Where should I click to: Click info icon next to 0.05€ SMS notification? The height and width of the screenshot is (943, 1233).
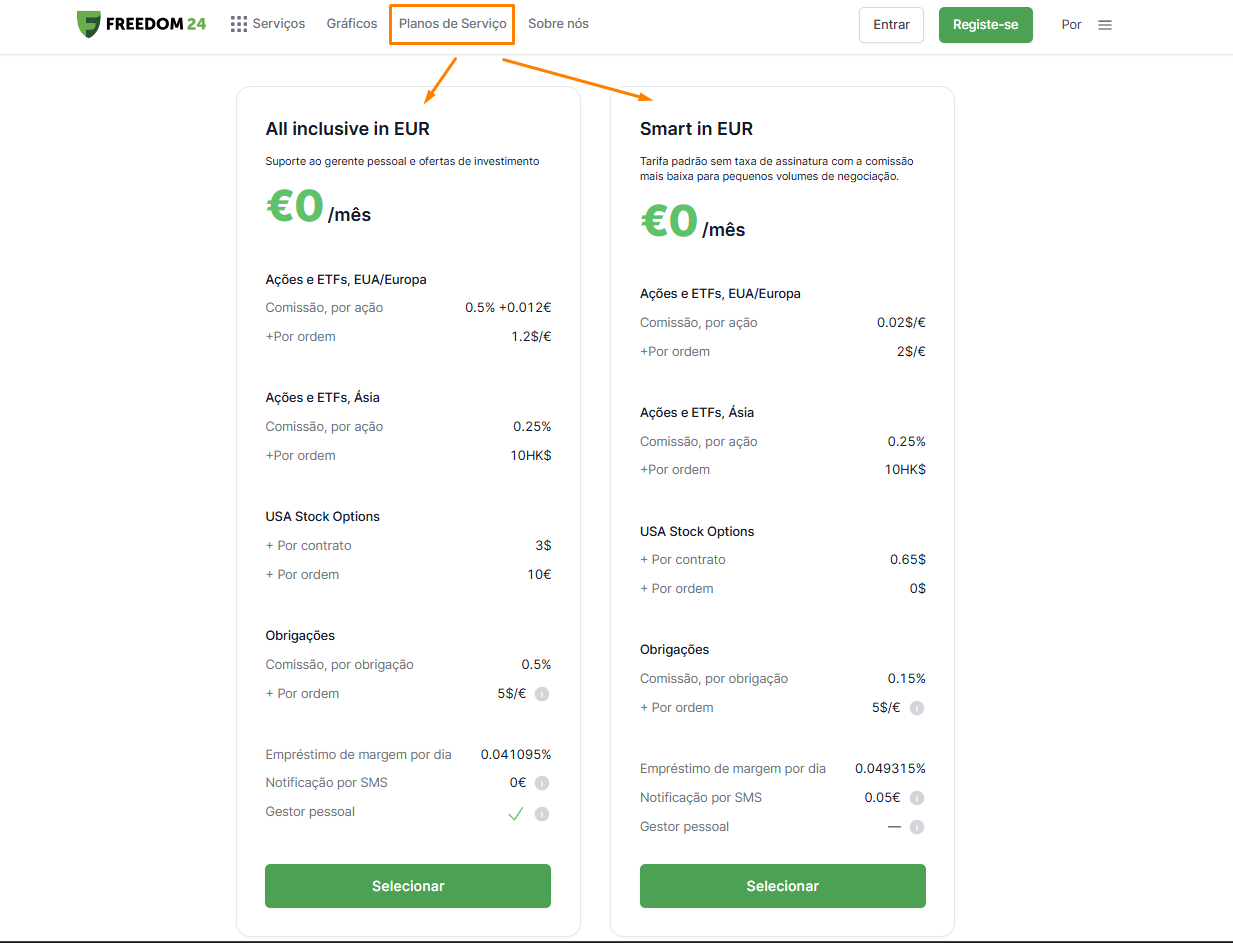916,798
